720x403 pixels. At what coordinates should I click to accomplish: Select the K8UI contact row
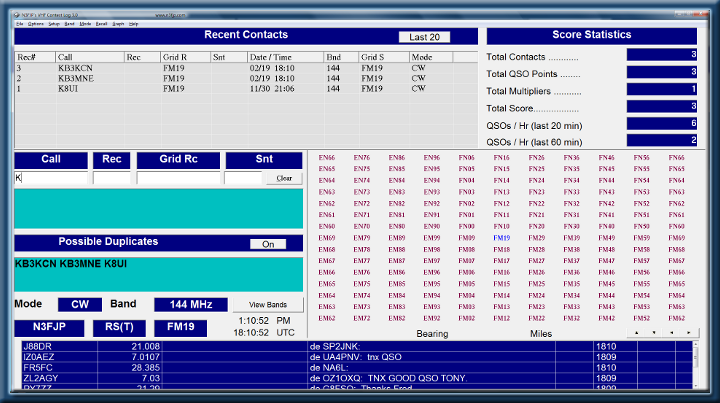pyautogui.click(x=246, y=89)
